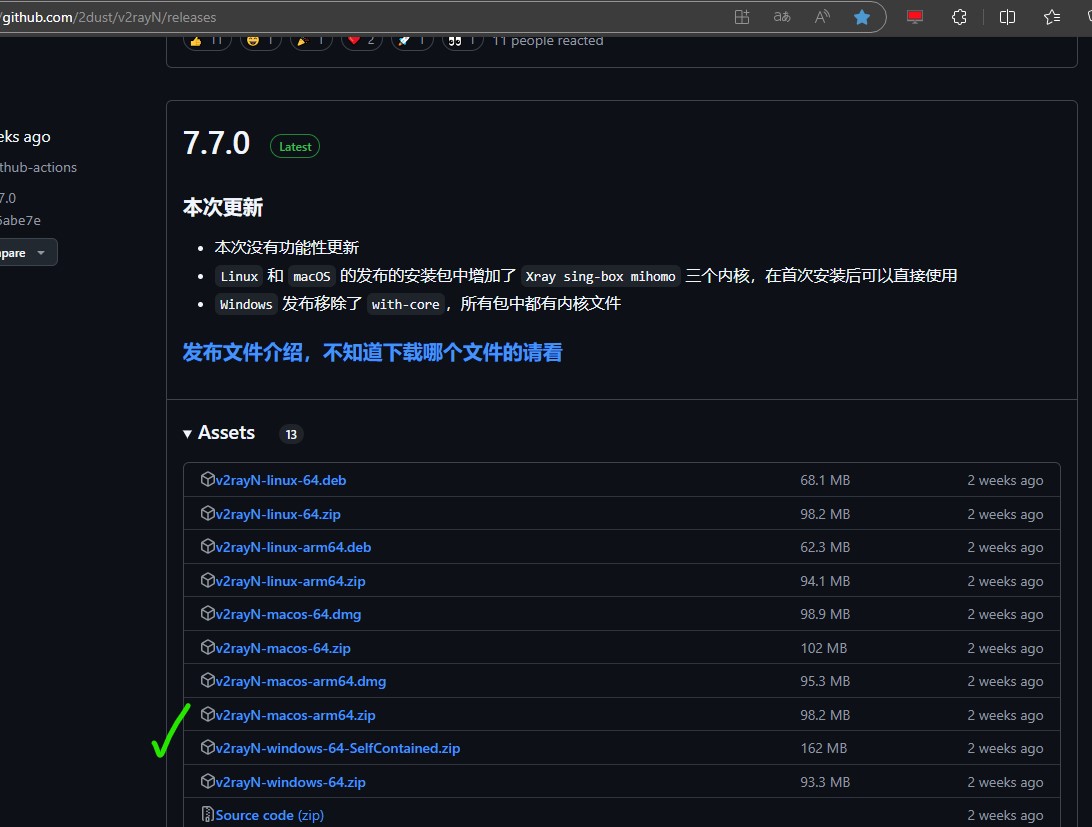Click the 7.7.0 release title
Image resolution: width=1092 pixels, height=827 pixels.
[x=216, y=143]
